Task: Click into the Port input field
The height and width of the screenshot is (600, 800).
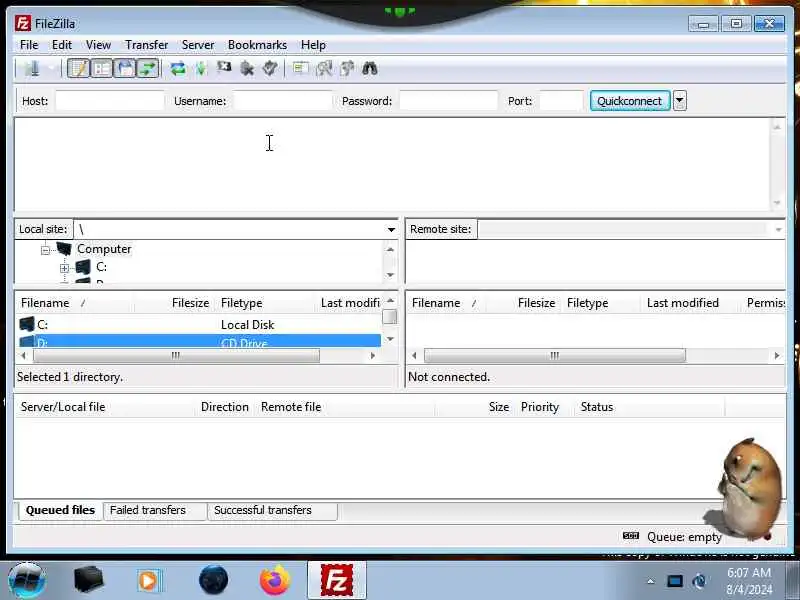Action: [x=561, y=101]
